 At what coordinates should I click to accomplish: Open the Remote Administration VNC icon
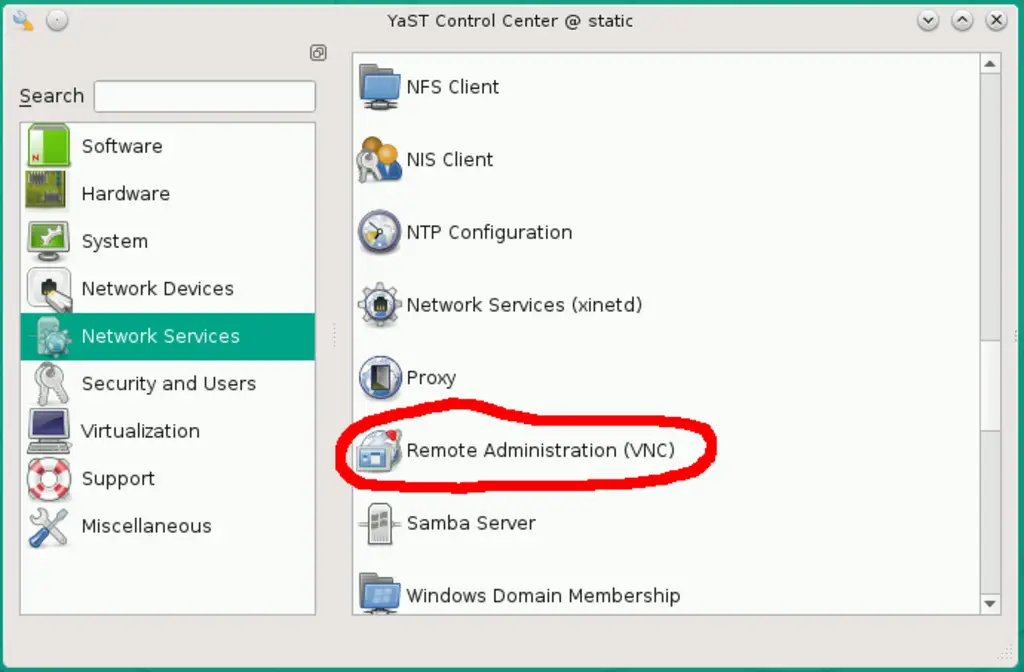[379, 451]
